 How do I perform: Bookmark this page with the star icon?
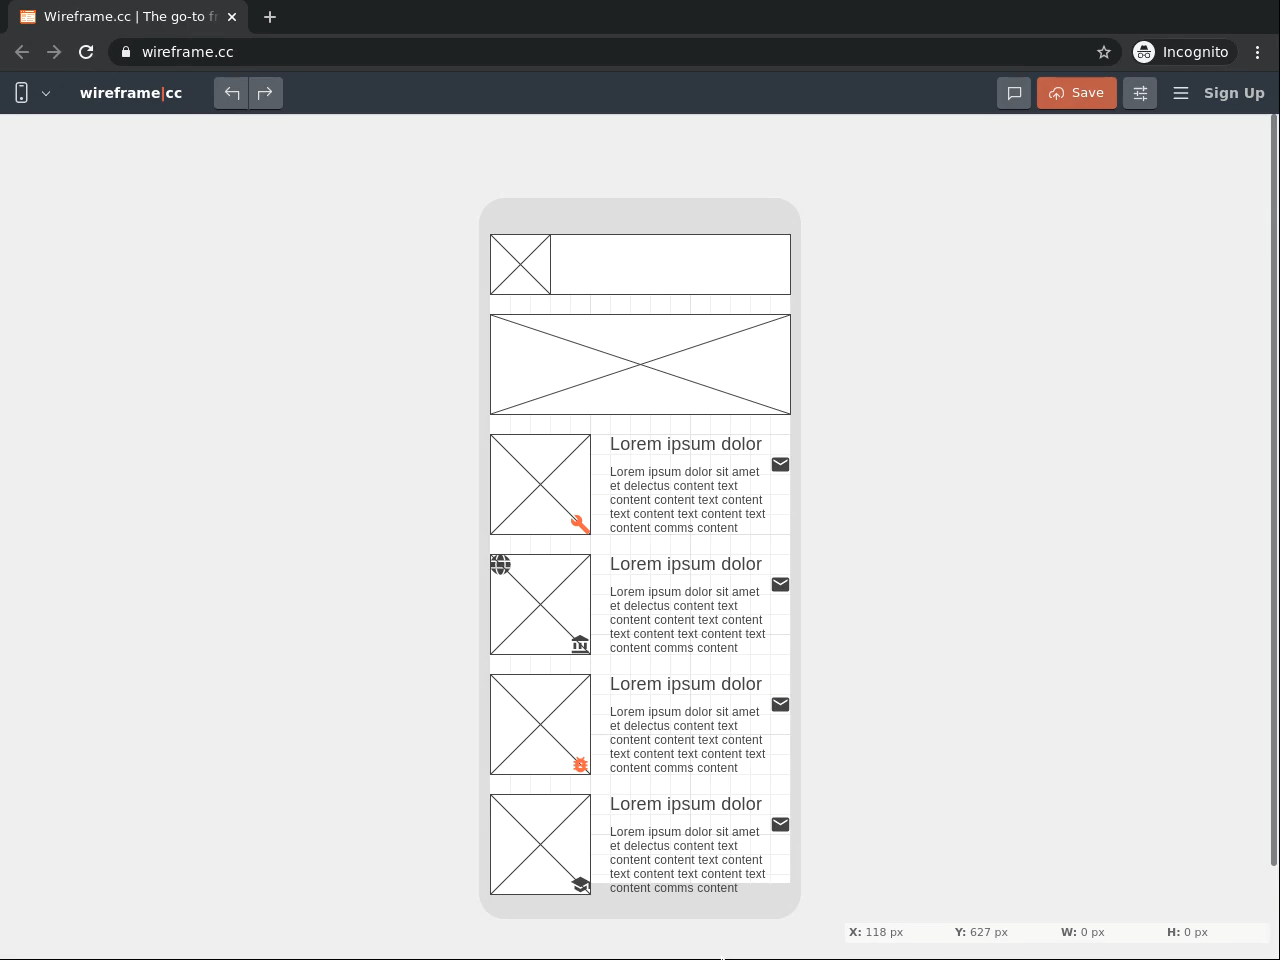coord(1104,52)
